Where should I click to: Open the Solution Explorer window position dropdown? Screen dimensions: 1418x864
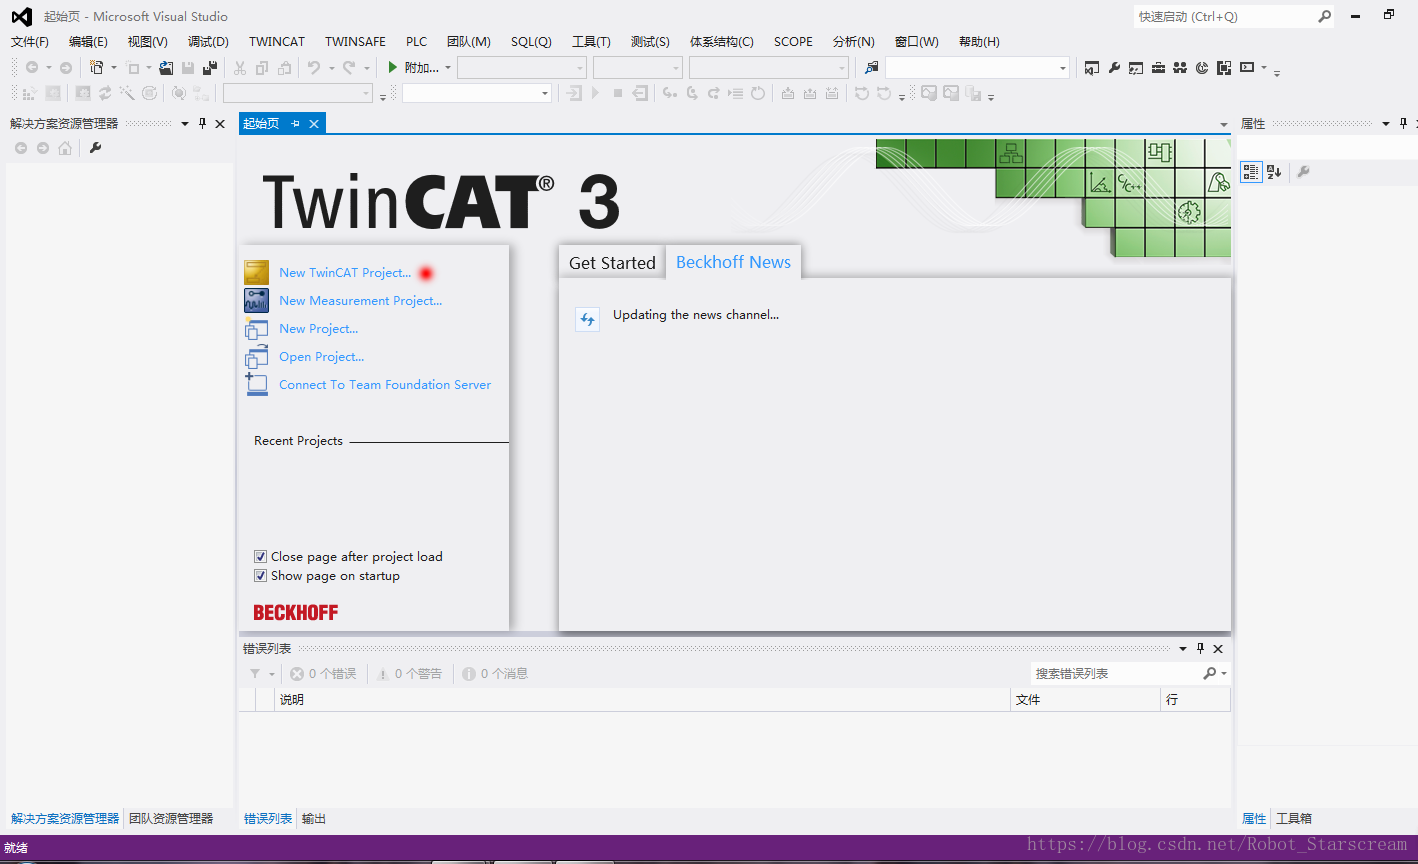184,124
